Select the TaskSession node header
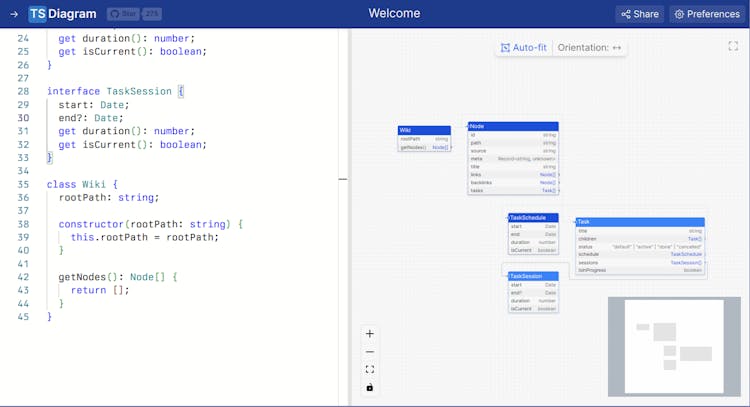The height and width of the screenshot is (407, 750). [x=533, y=276]
